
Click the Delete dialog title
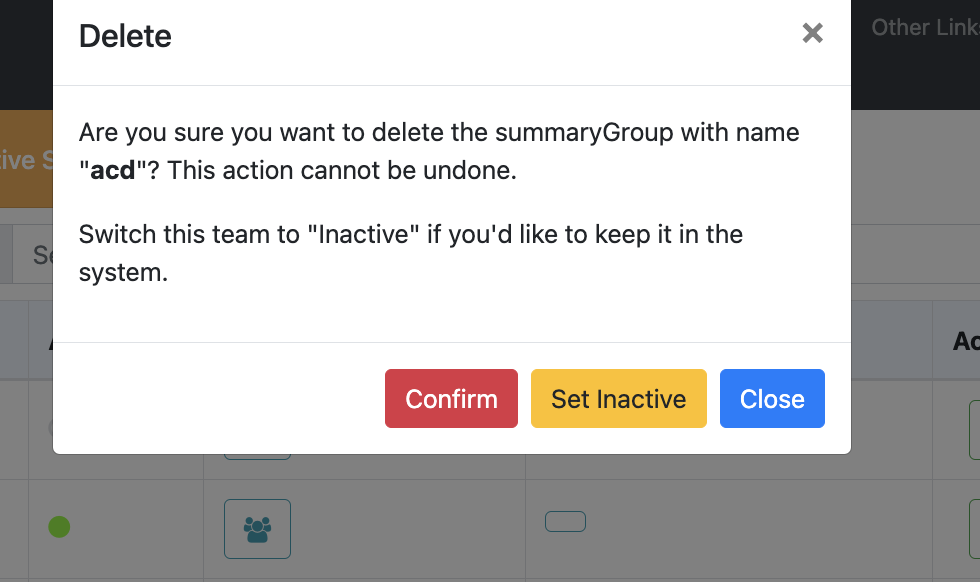pos(125,36)
